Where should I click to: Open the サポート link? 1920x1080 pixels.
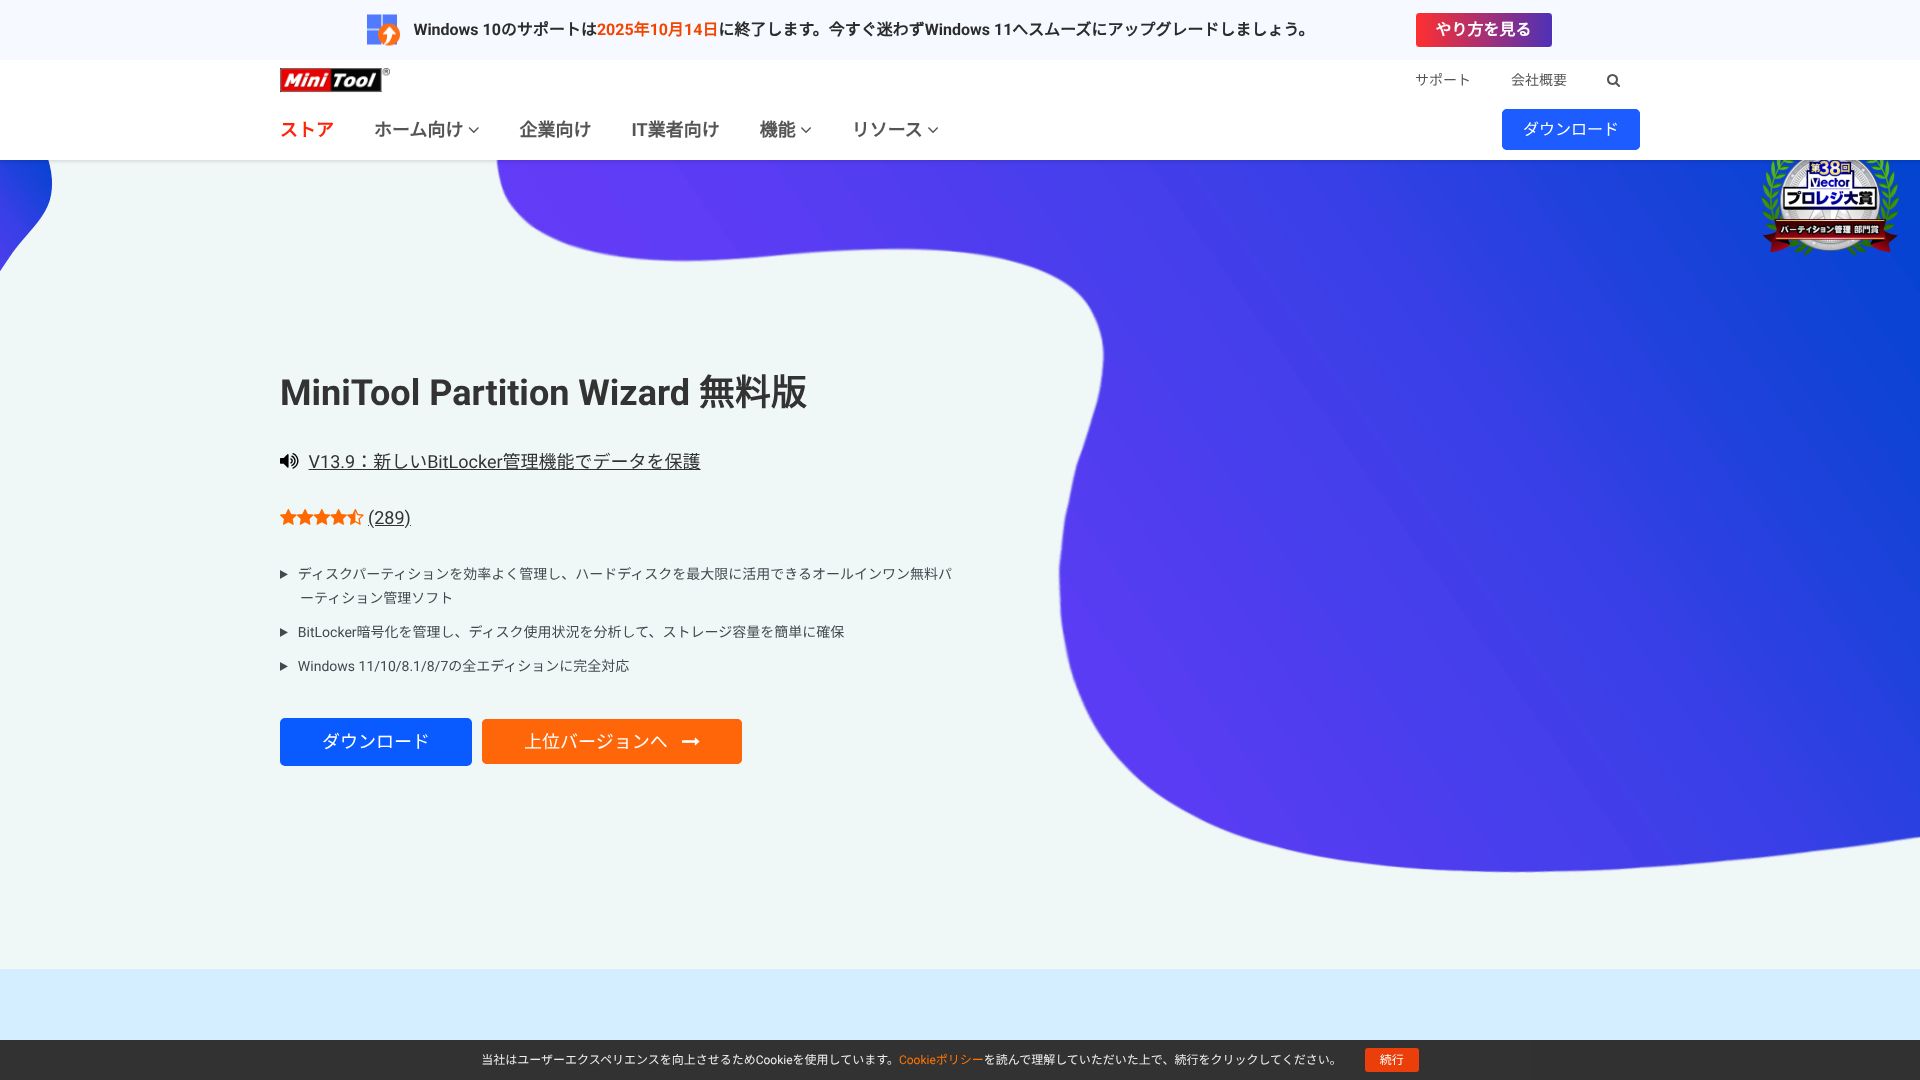[1442, 80]
